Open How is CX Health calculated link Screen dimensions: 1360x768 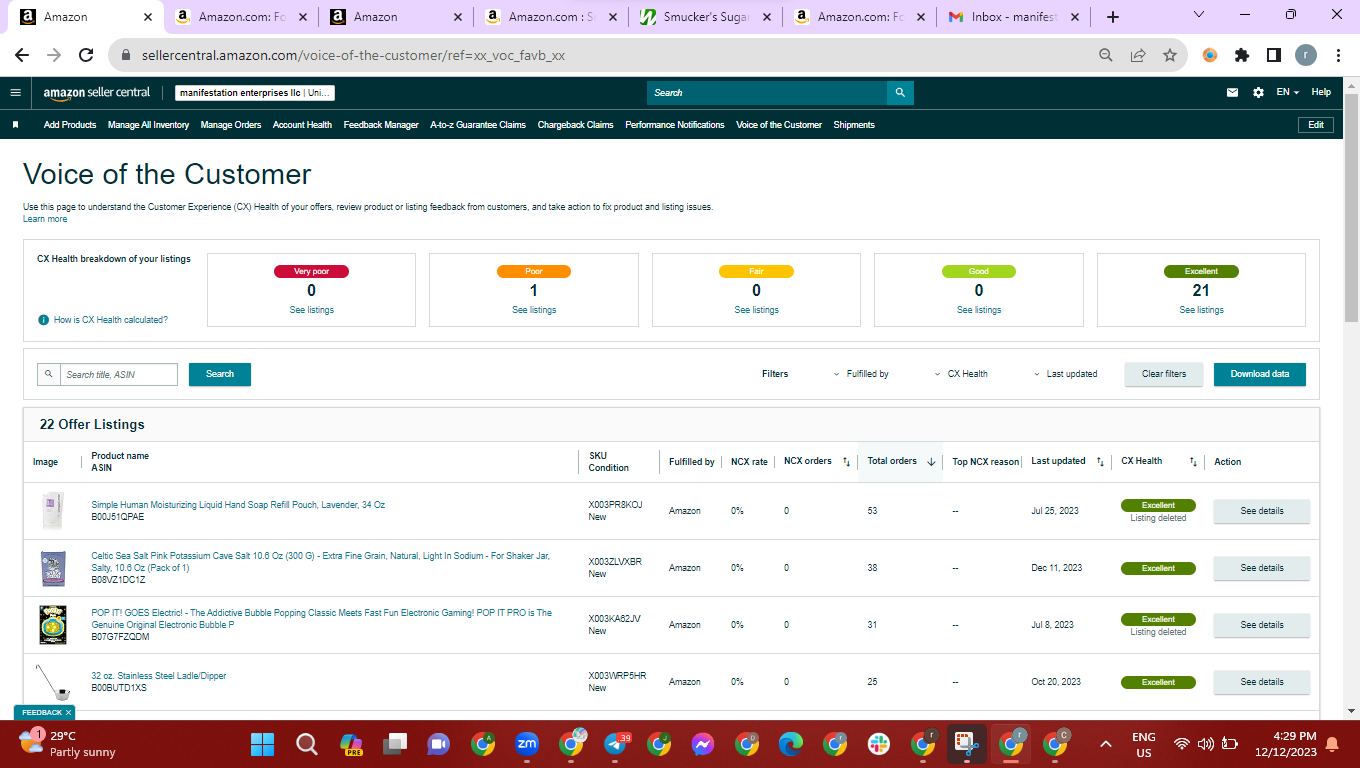[x=111, y=320]
